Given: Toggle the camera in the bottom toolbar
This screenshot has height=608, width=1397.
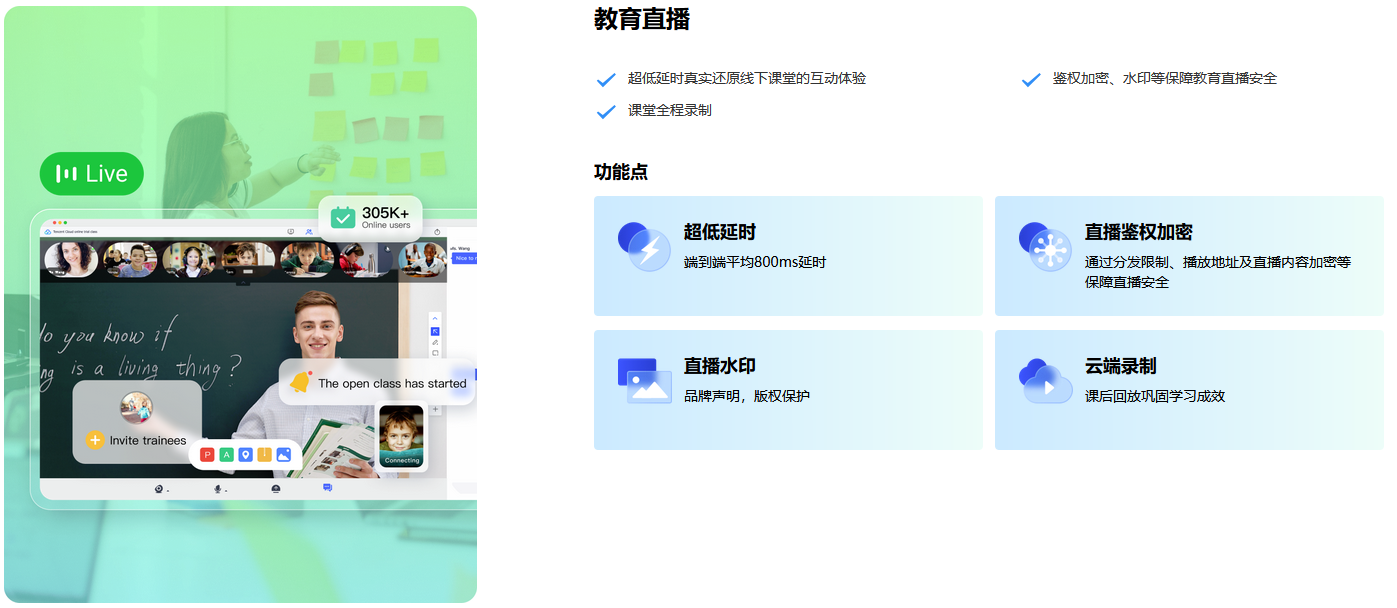Looking at the screenshot, I should 159,489.
